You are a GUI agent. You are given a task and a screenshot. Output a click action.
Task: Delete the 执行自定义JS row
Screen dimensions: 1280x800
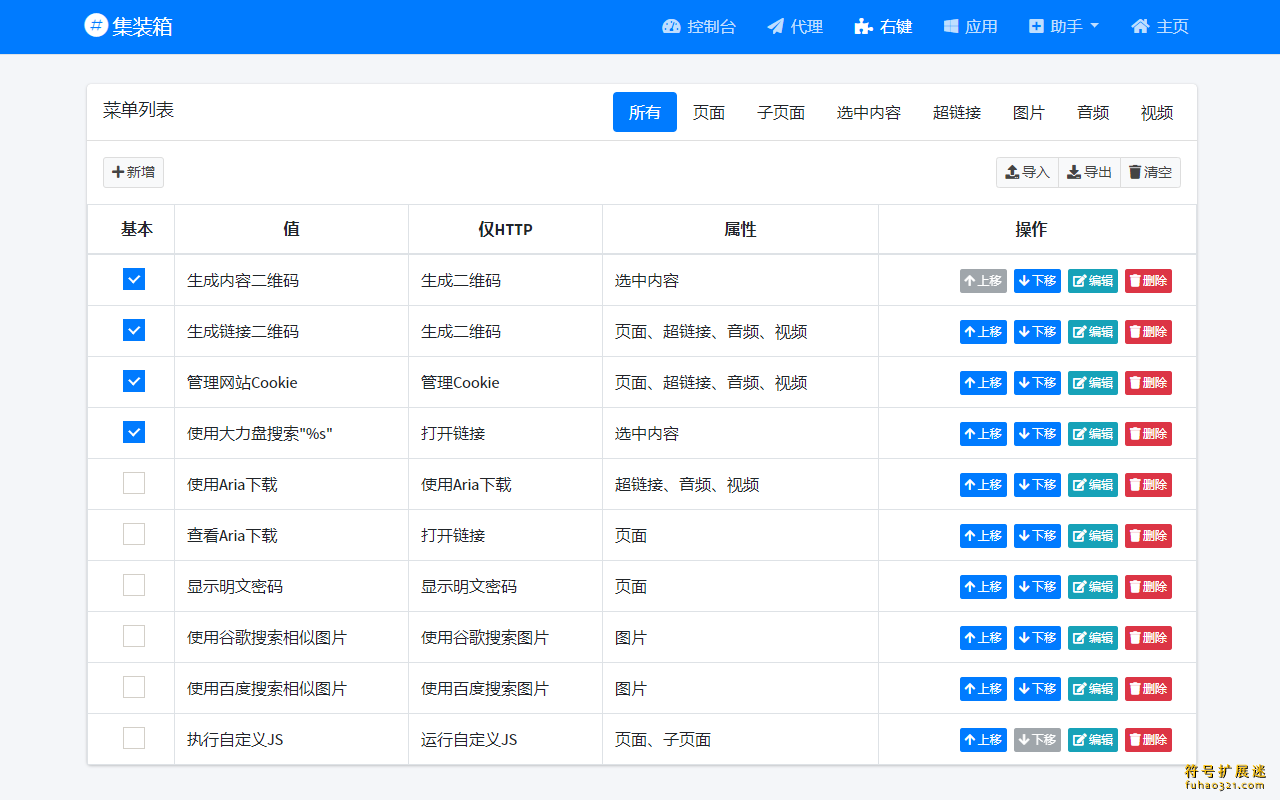click(x=1148, y=740)
